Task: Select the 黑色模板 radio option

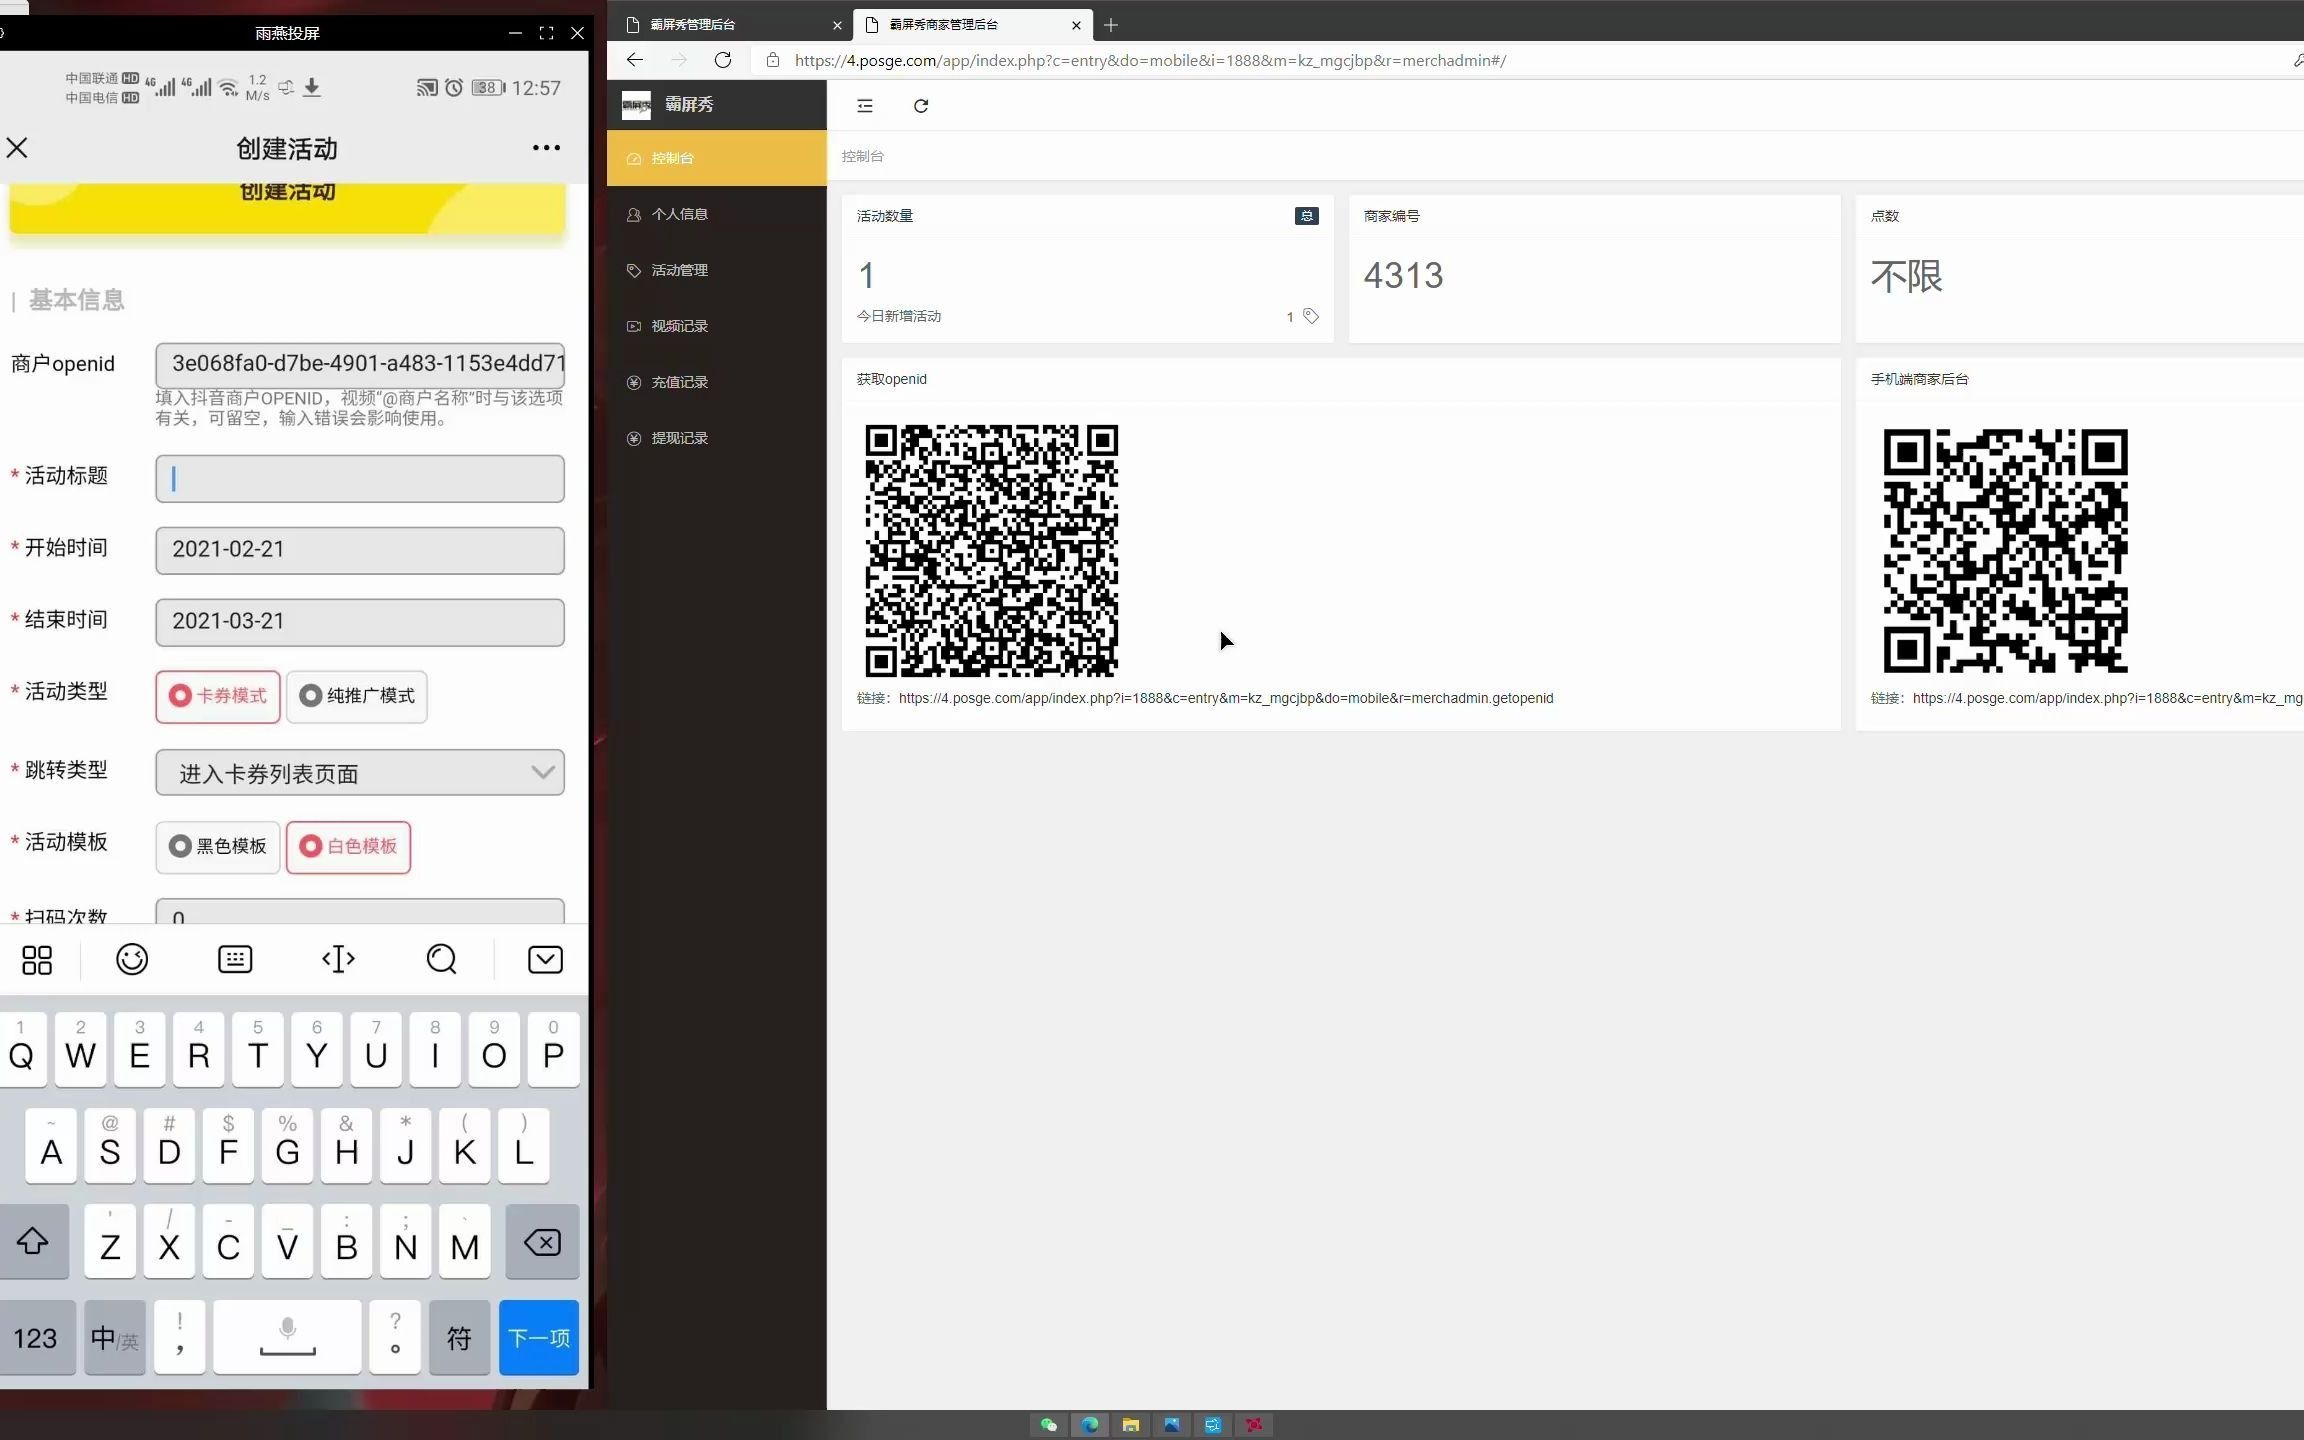Action: (x=218, y=847)
